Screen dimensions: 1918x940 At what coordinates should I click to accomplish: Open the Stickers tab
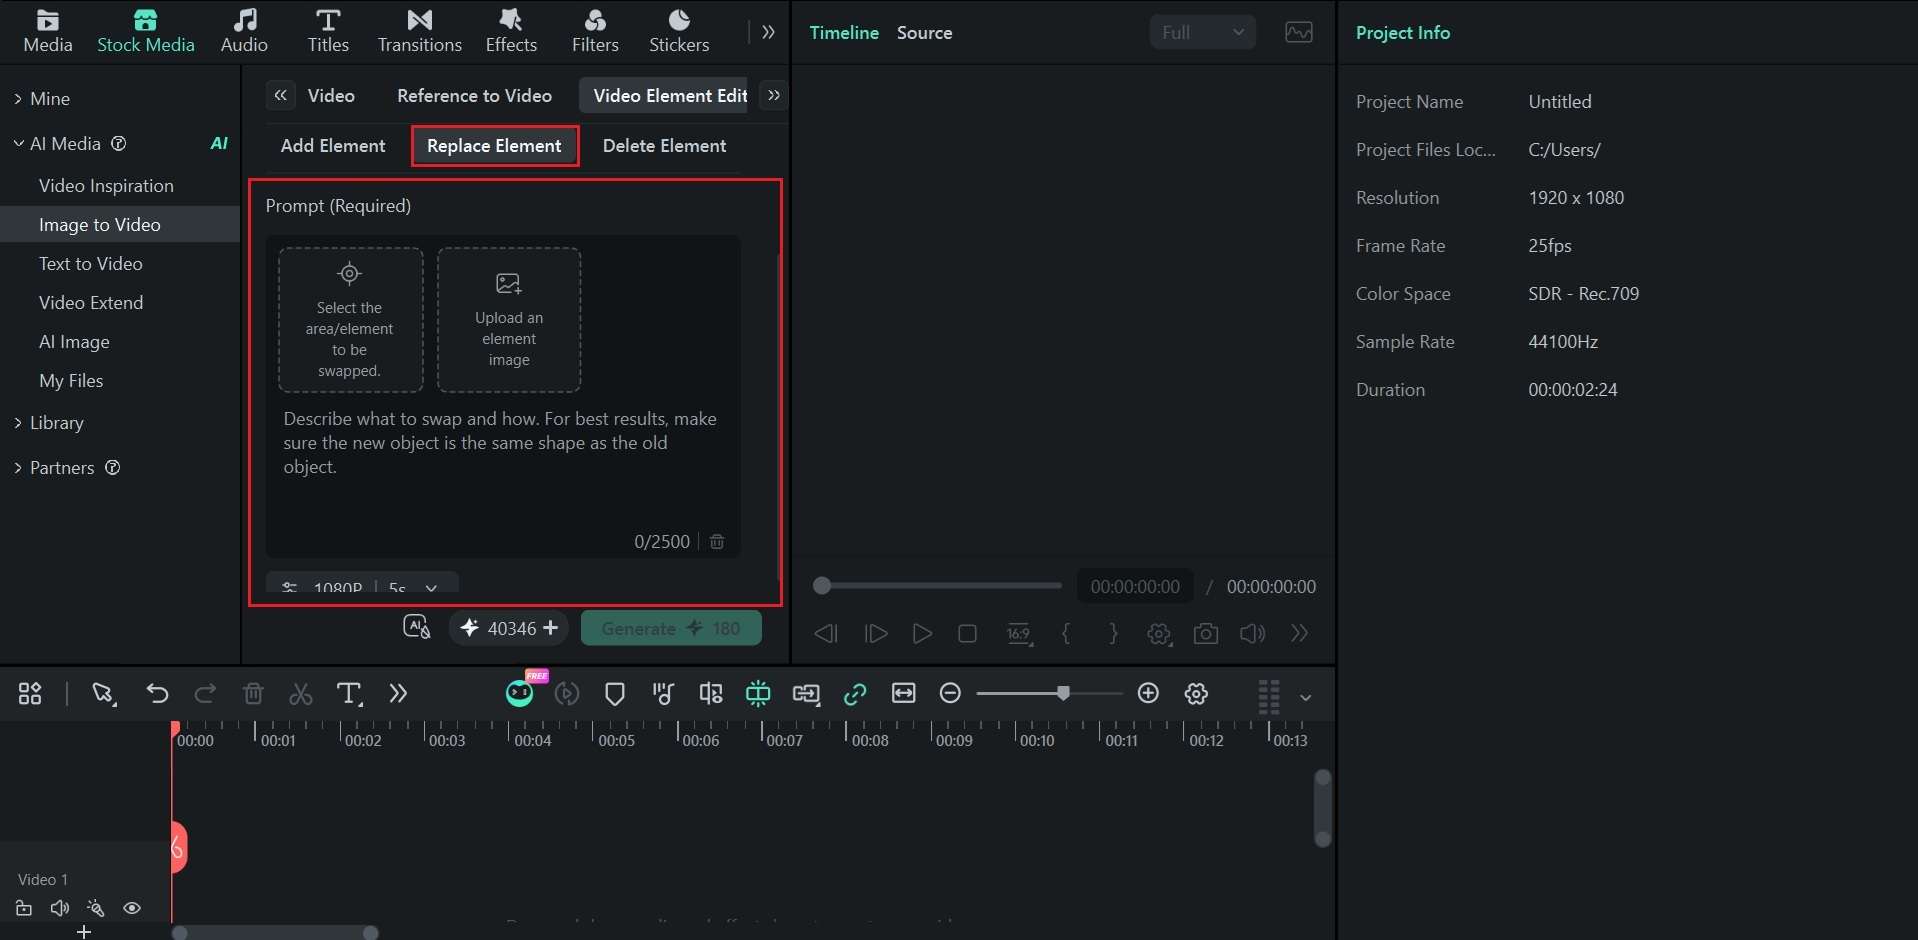(x=679, y=31)
